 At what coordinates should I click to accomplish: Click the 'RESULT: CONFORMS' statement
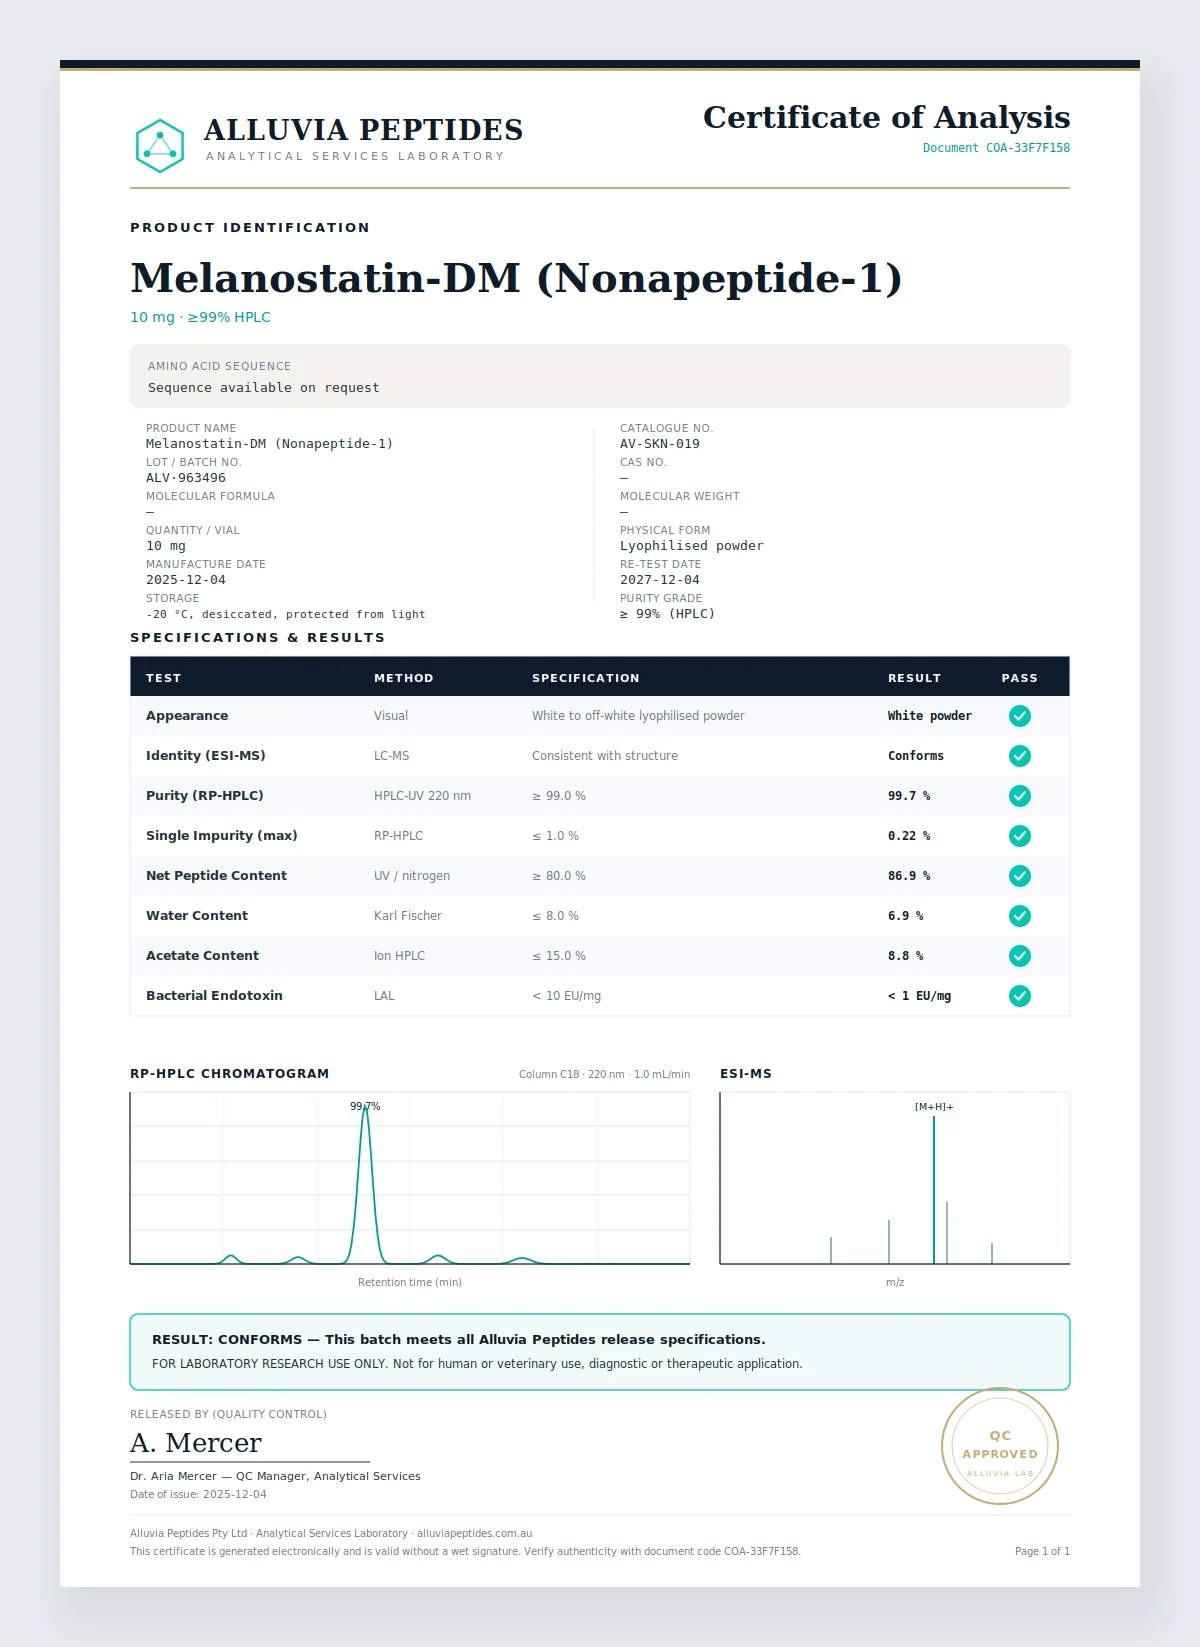point(459,1340)
